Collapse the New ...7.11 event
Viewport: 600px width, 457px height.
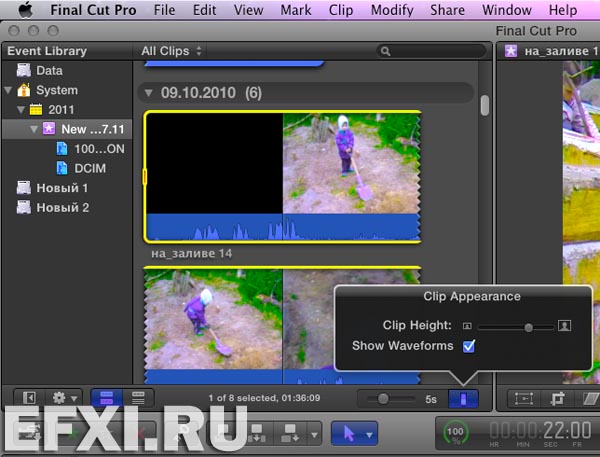pos(34,129)
